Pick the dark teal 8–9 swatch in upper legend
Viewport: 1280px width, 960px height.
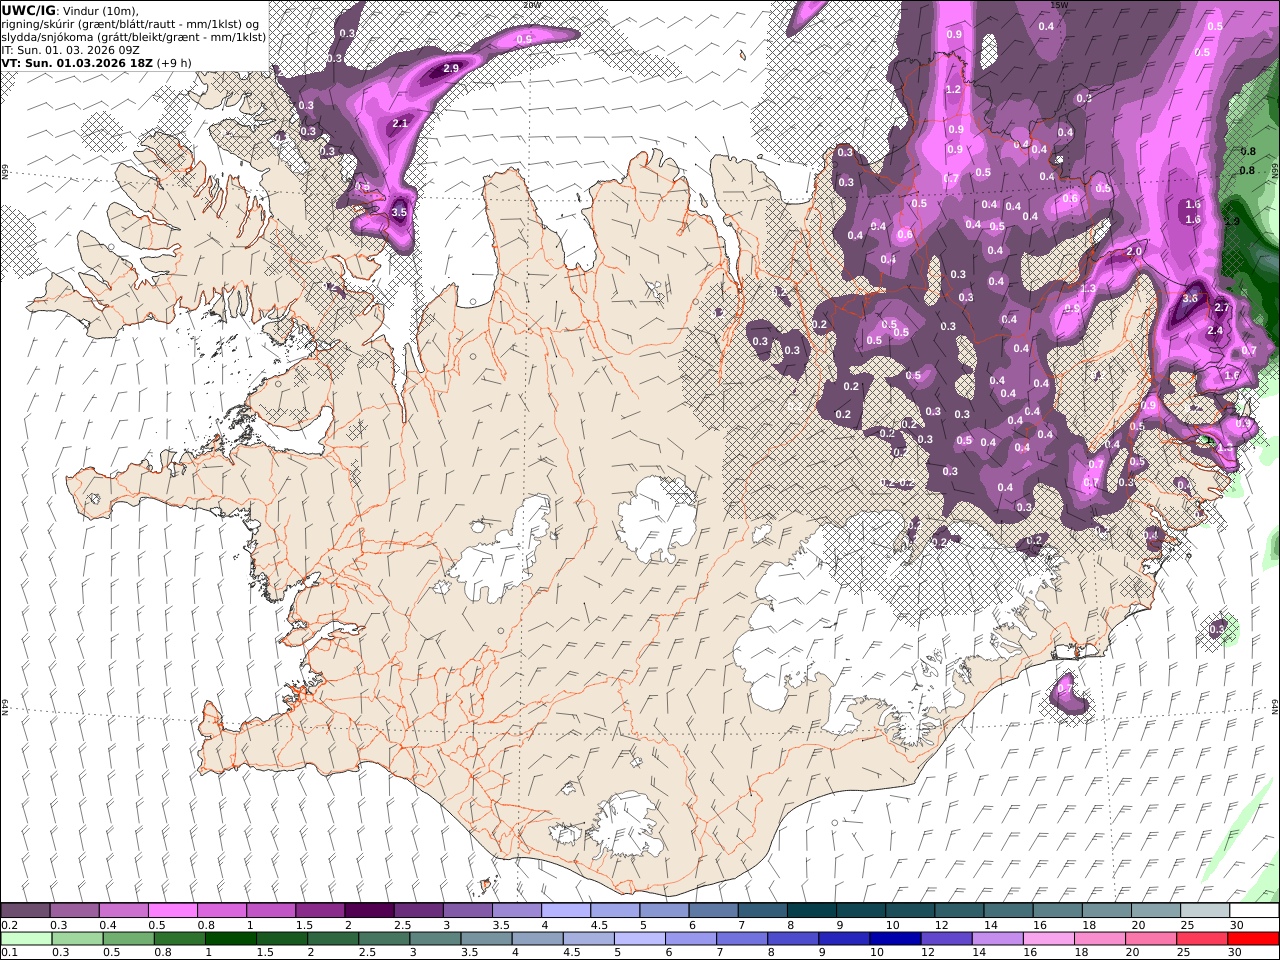(x=812, y=911)
